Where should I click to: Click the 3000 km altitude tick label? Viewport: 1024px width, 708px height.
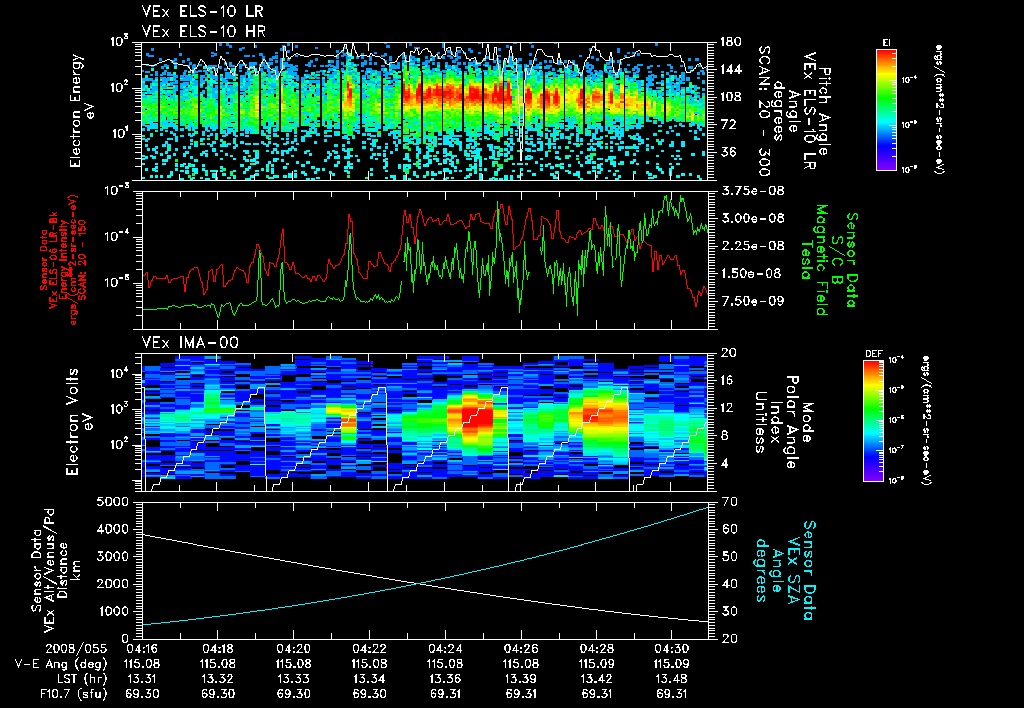(x=113, y=556)
